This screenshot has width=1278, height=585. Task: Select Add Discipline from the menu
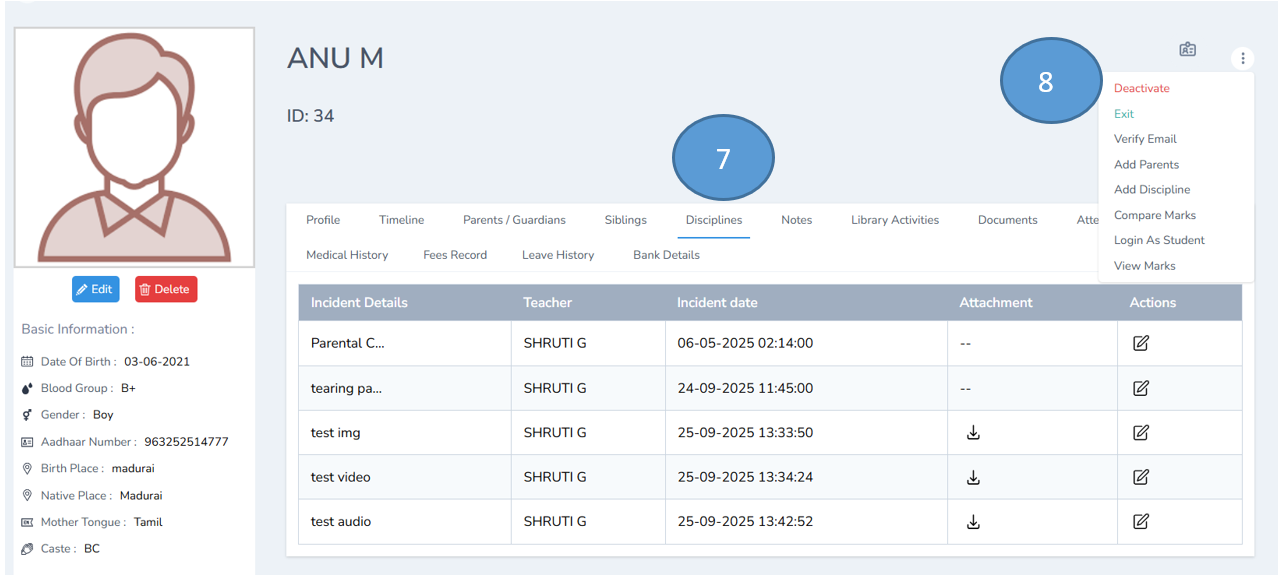[x=1152, y=189]
